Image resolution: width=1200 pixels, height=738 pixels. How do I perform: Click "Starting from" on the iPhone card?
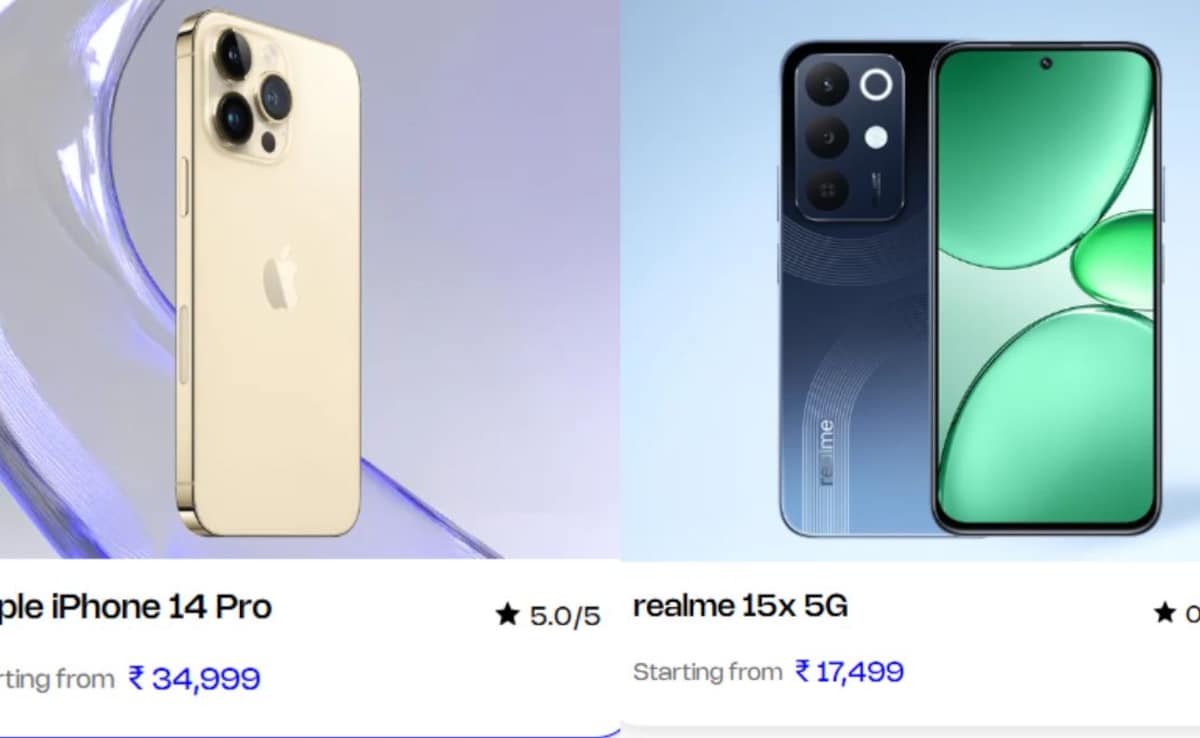tap(57, 679)
